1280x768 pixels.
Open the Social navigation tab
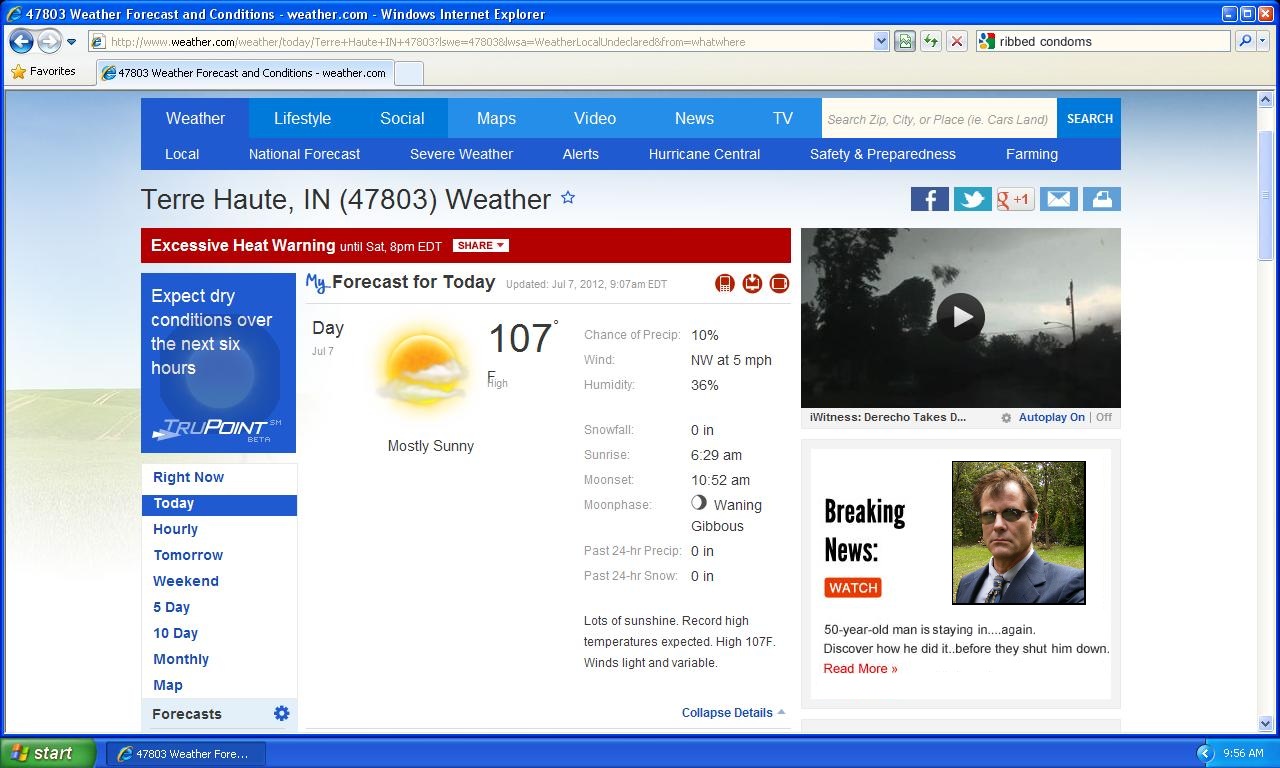pyautogui.click(x=402, y=118)
